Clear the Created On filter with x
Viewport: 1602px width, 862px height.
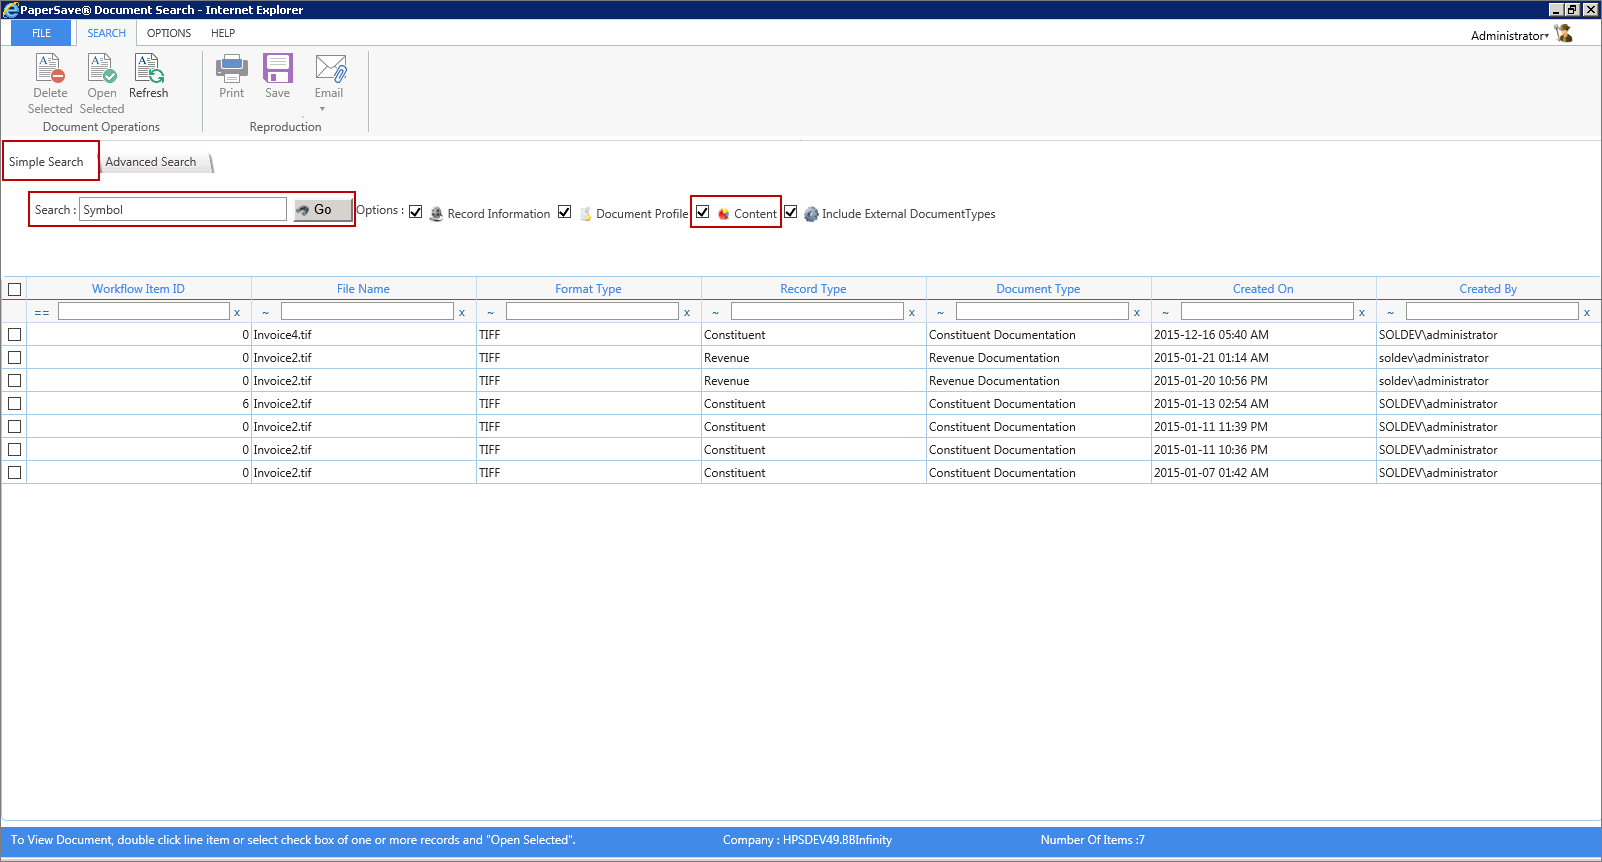[x=1362, y=313]
